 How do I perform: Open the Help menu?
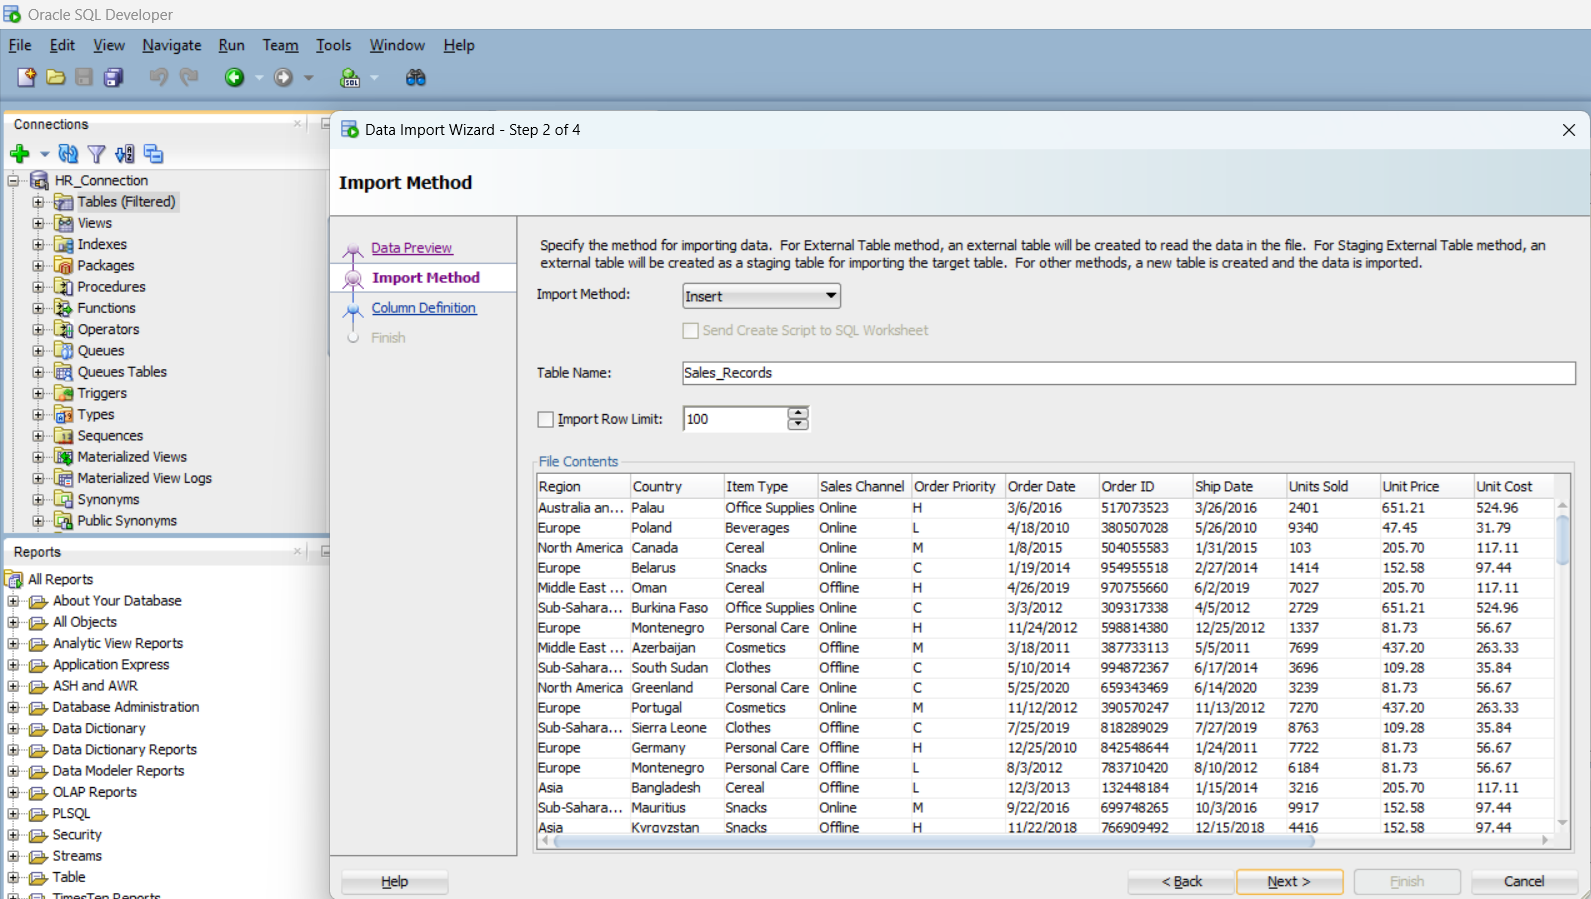tap(459, 45)
